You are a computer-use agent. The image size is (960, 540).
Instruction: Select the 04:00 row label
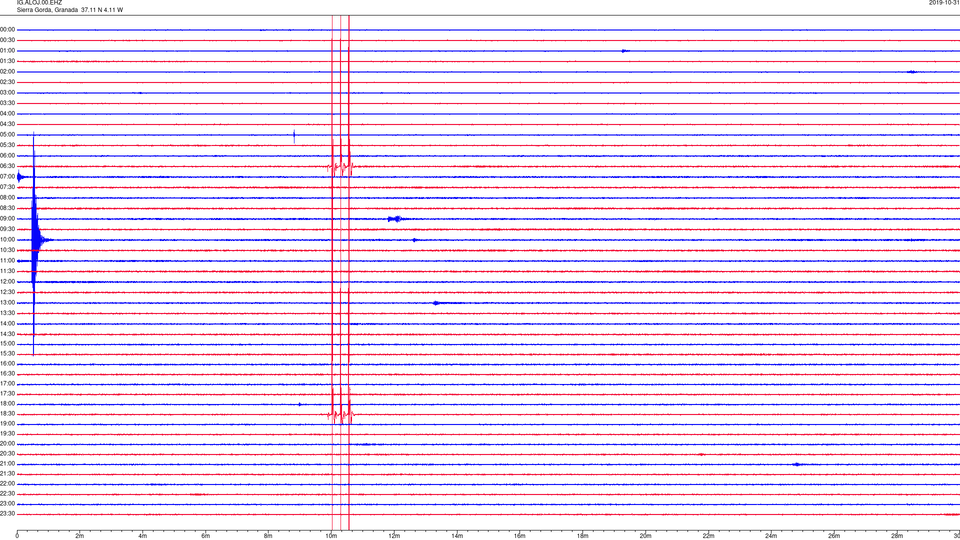pyautogui.click(x=7, y=113)
